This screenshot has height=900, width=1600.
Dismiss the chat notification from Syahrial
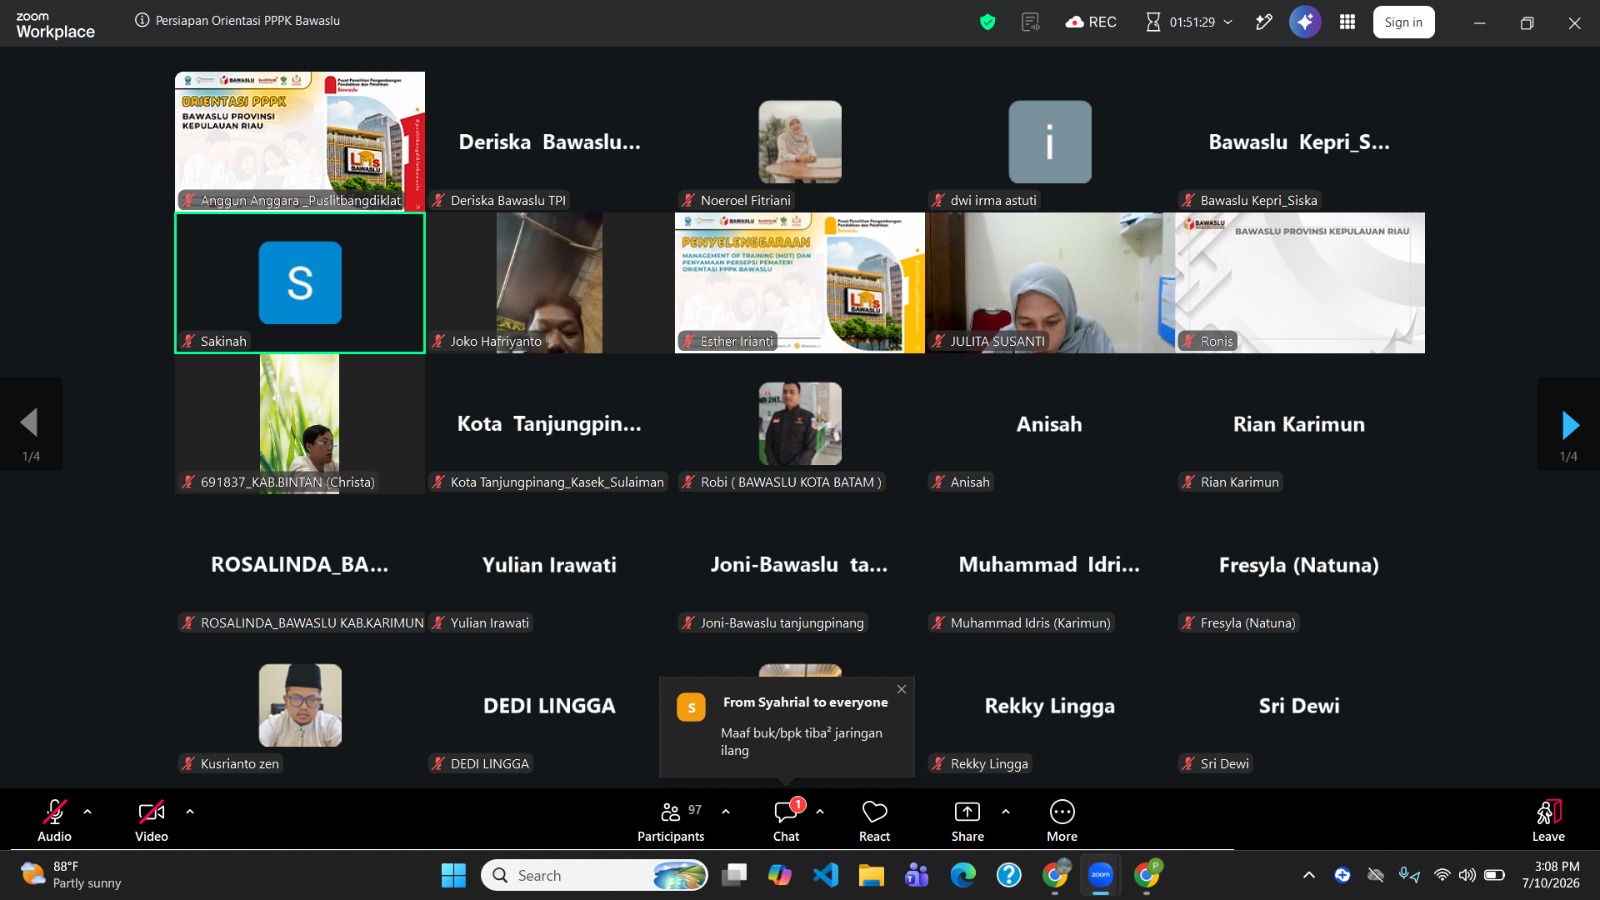(902, 689)
